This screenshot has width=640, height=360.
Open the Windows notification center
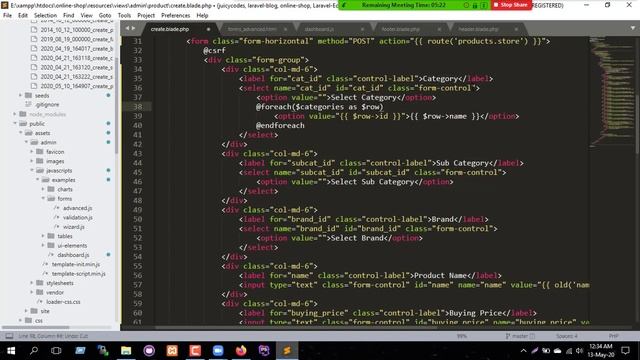click(x=625, y=351)
